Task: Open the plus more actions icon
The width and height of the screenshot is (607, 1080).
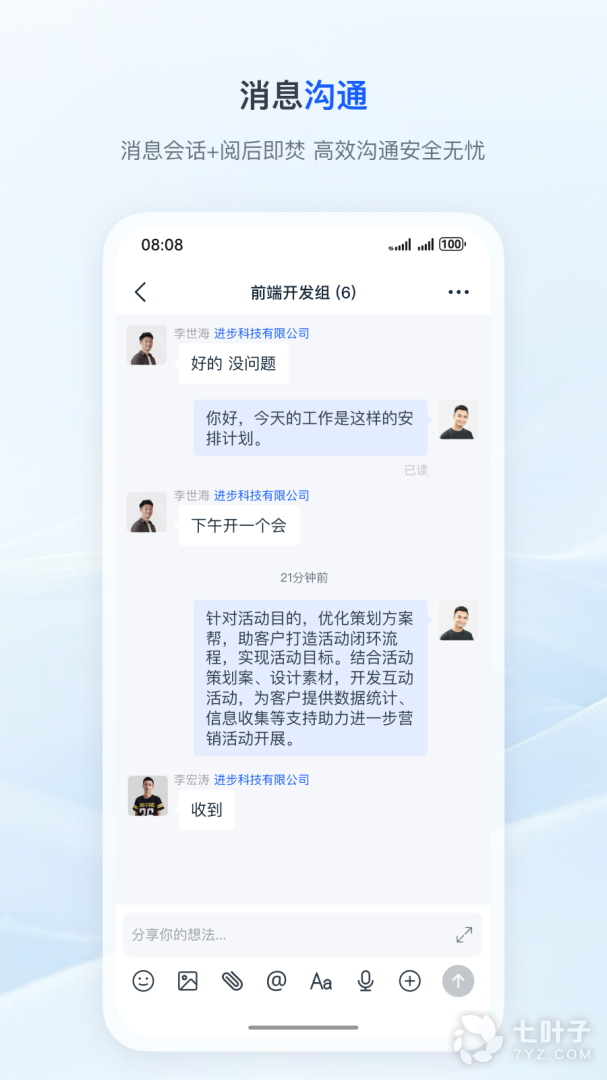Action: (x=410, y=981)
